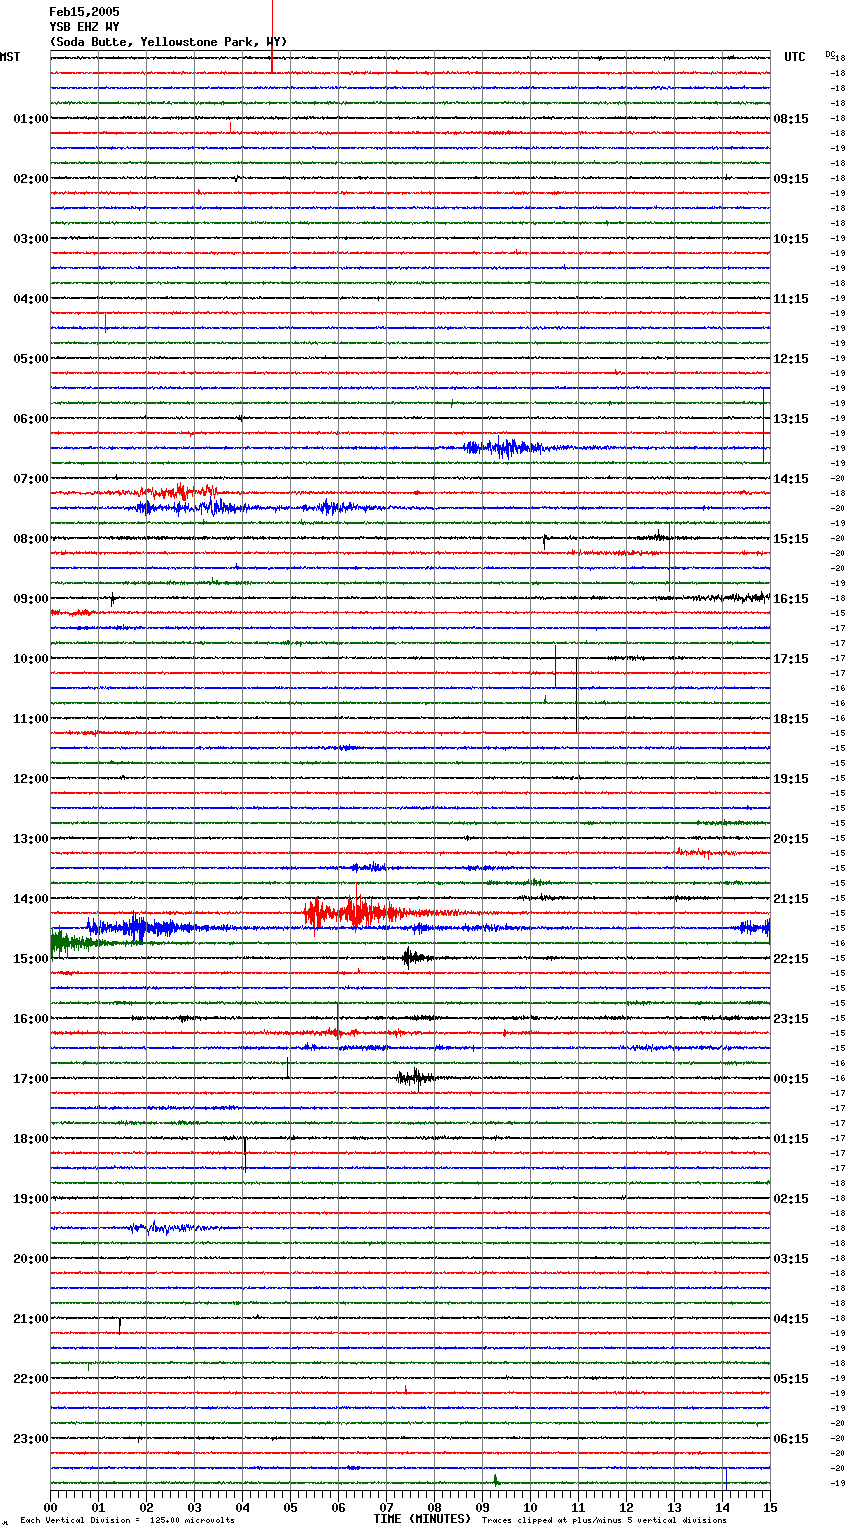Click the 11:00 MST row label
The width and height of the screenshot is (850, 1534).
click(31, 719)
